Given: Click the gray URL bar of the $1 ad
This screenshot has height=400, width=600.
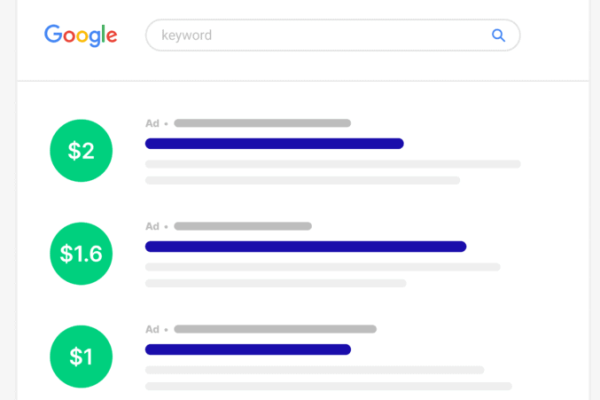Looking at the screenshot, I should tap(276, 329).
